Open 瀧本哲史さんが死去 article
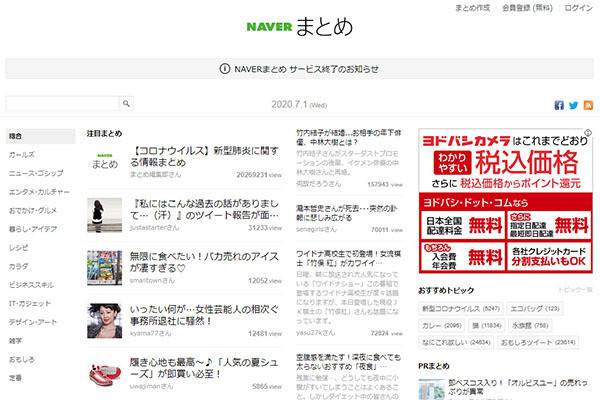Viewport: 600px width, 400px height. tap(347, 213)
